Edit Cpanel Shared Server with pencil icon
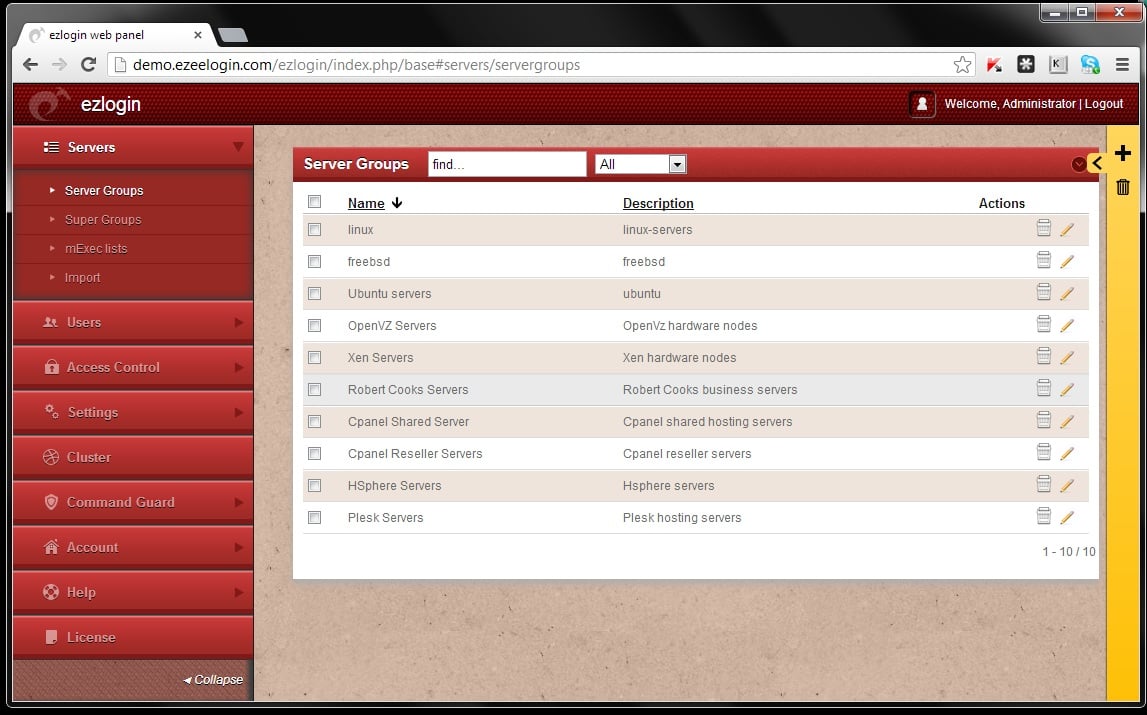The width and height of the screenshot is (1147, 715). tap(1067, 422)
